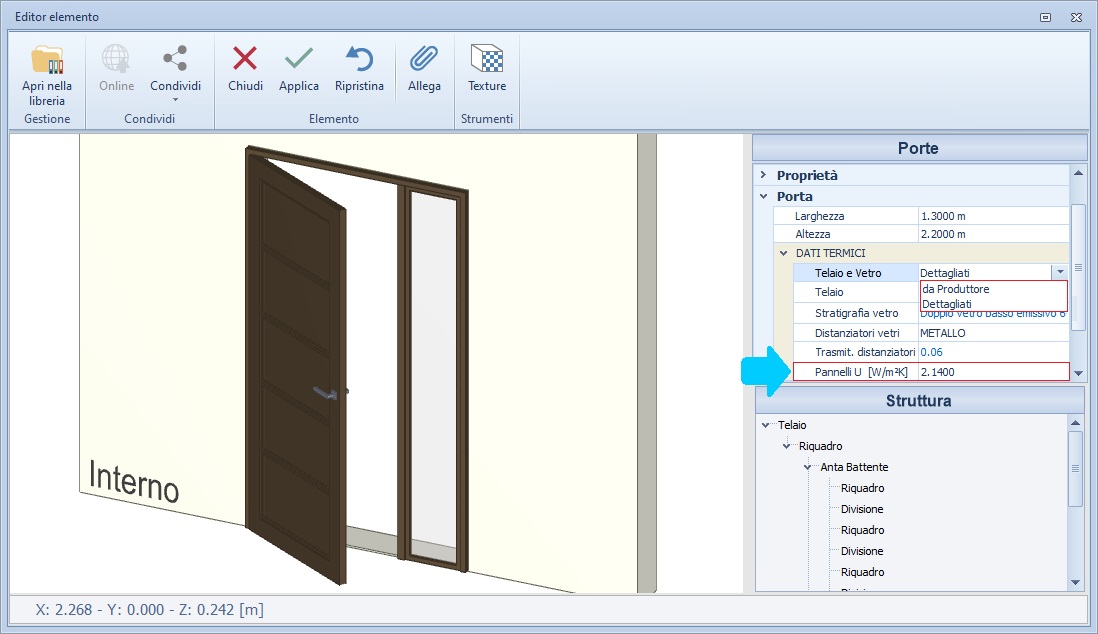Click the Trasmit. distanziatori value 0.06
The image size is (1098, 634).
(993, 352)
